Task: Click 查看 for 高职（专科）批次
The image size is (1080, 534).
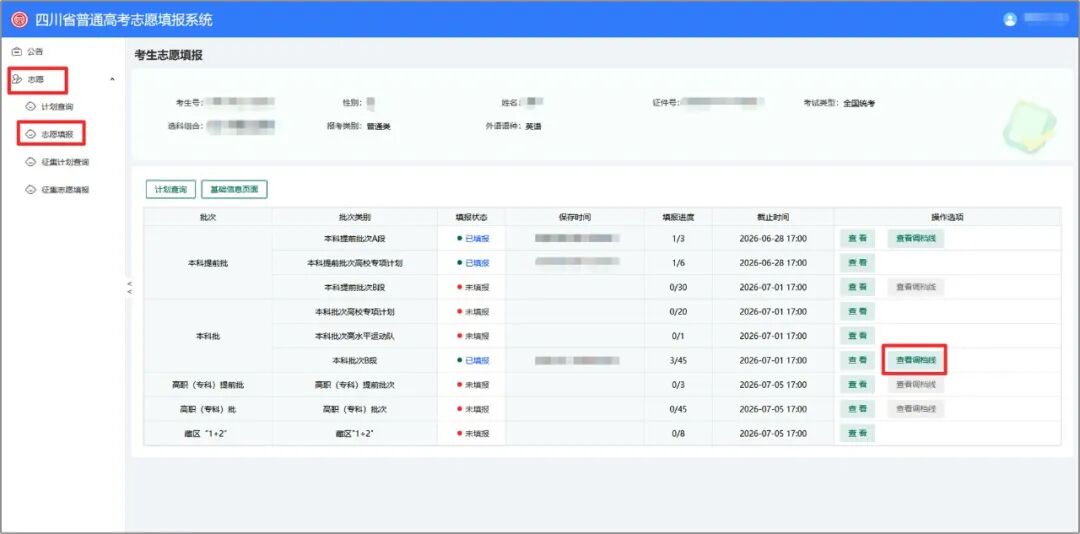Action: point(857,409)
